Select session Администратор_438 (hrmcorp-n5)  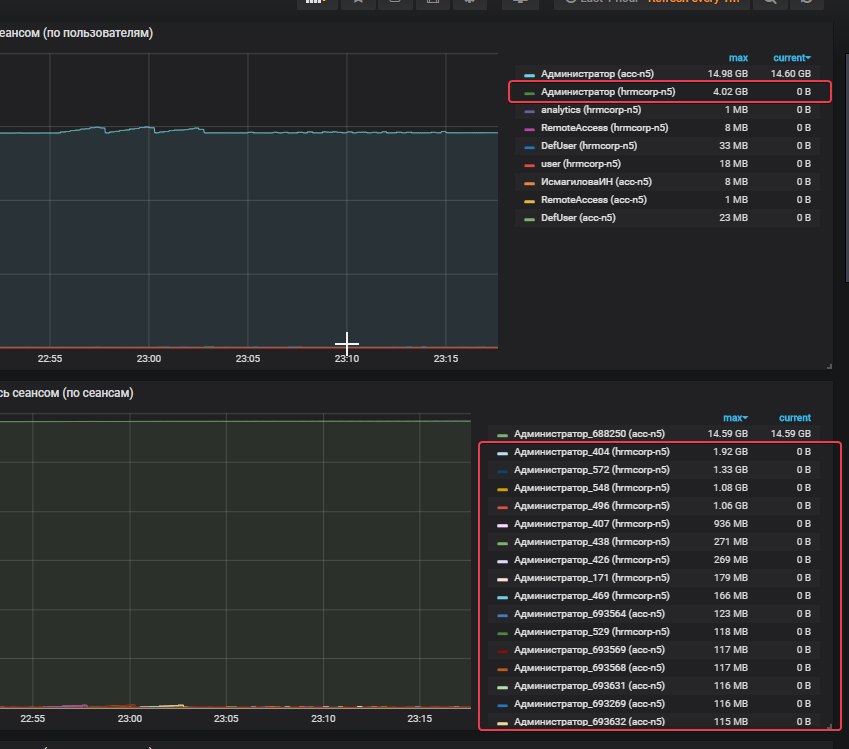(x=591, y=542)
